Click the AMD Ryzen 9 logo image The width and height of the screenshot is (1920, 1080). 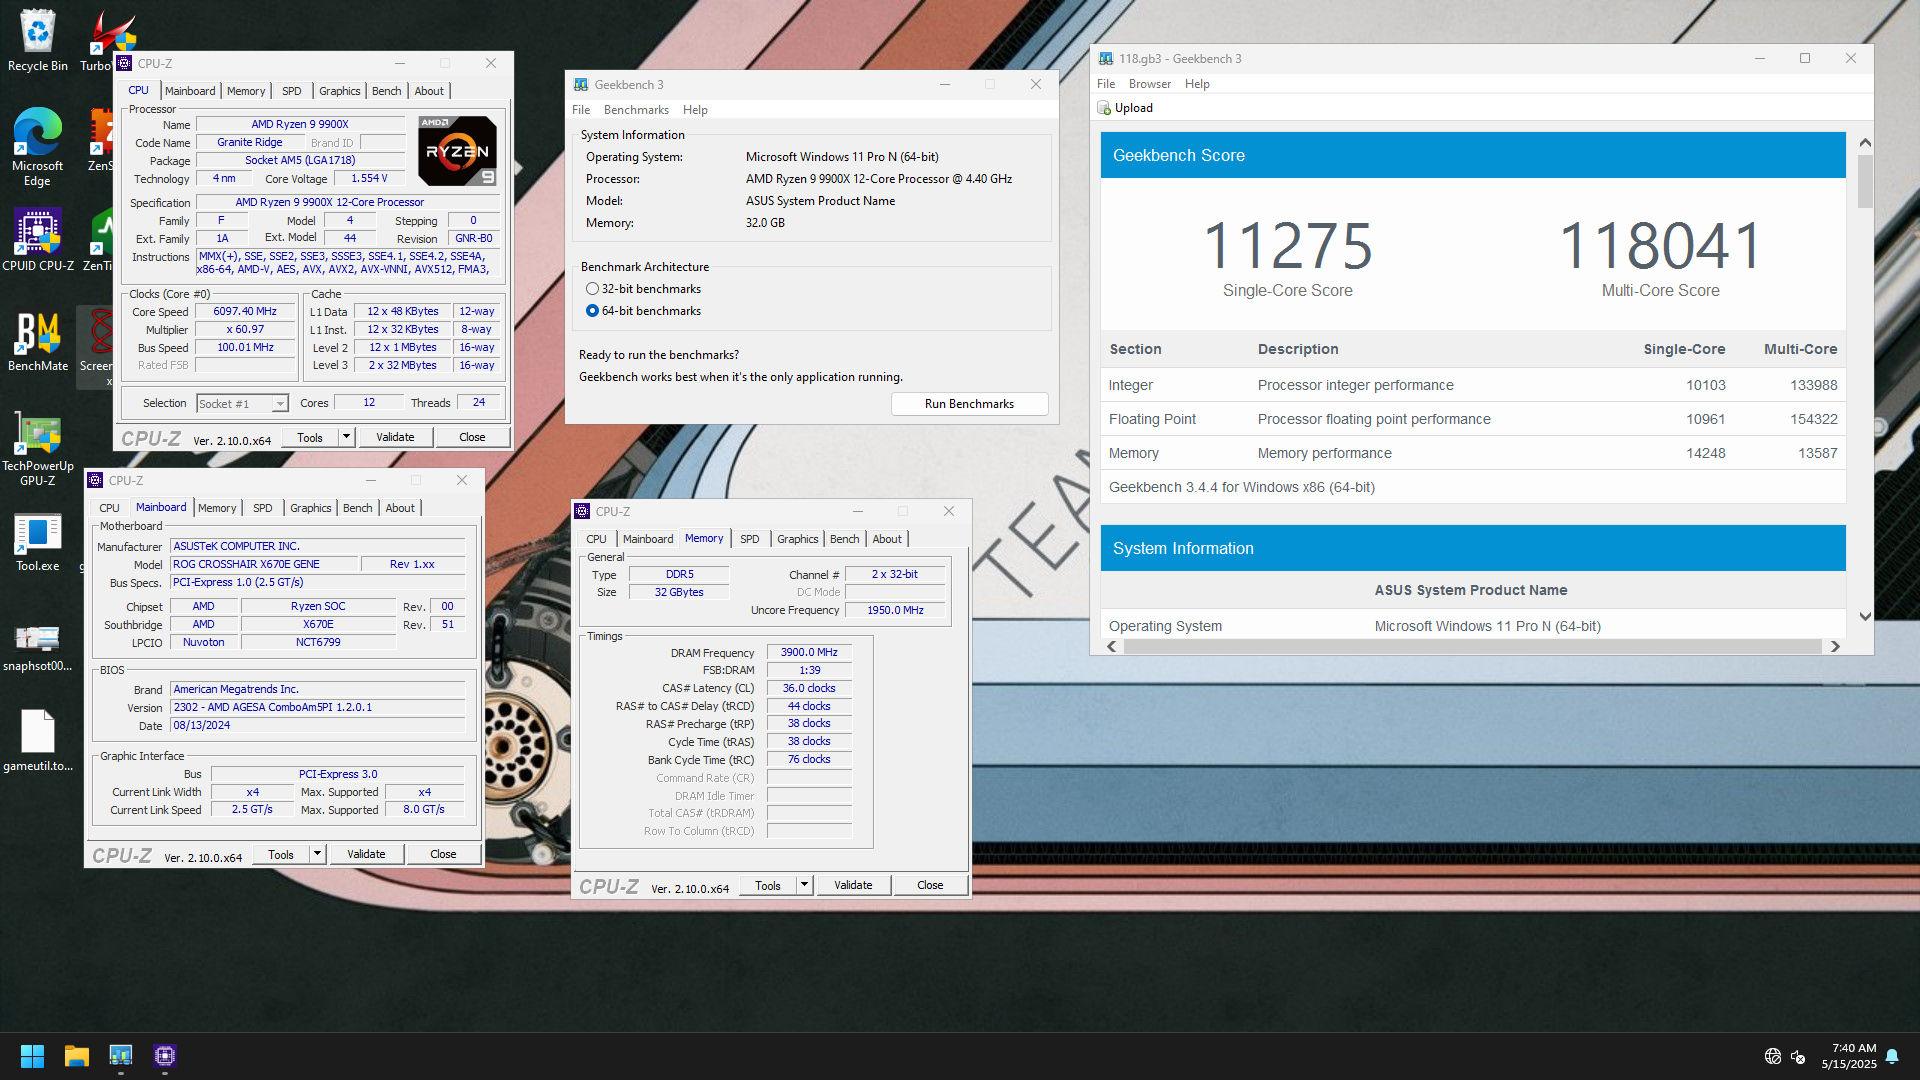[x=457, y=151]
